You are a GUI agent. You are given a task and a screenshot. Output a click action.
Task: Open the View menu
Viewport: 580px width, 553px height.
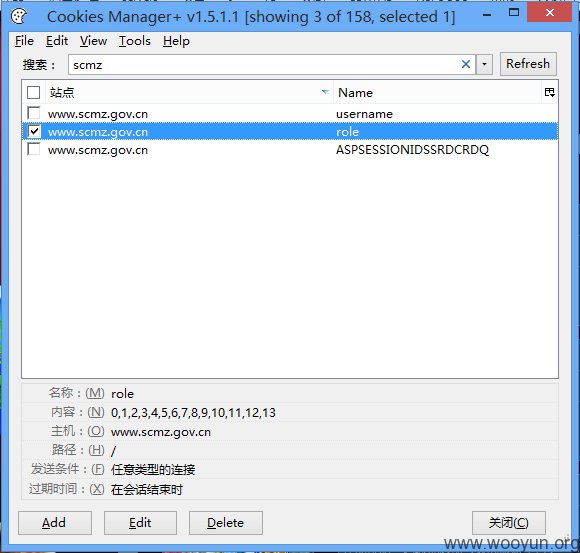[x=93, y=41]
